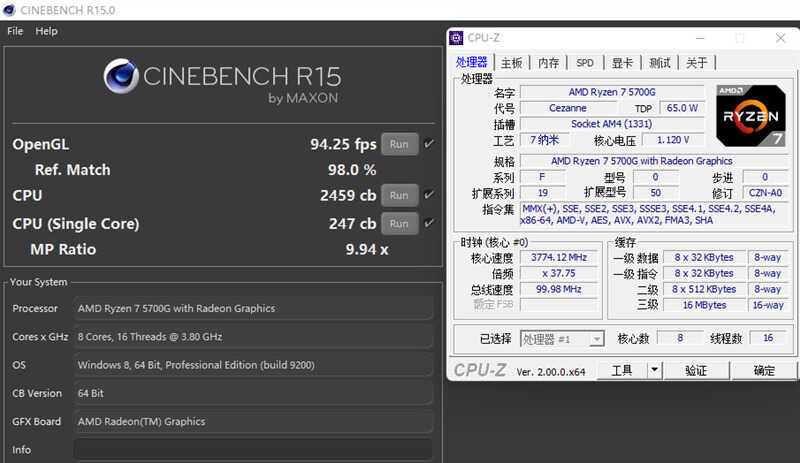Click the 线程数 value 16
Screen dimensions: 800x463
[768, 337]
